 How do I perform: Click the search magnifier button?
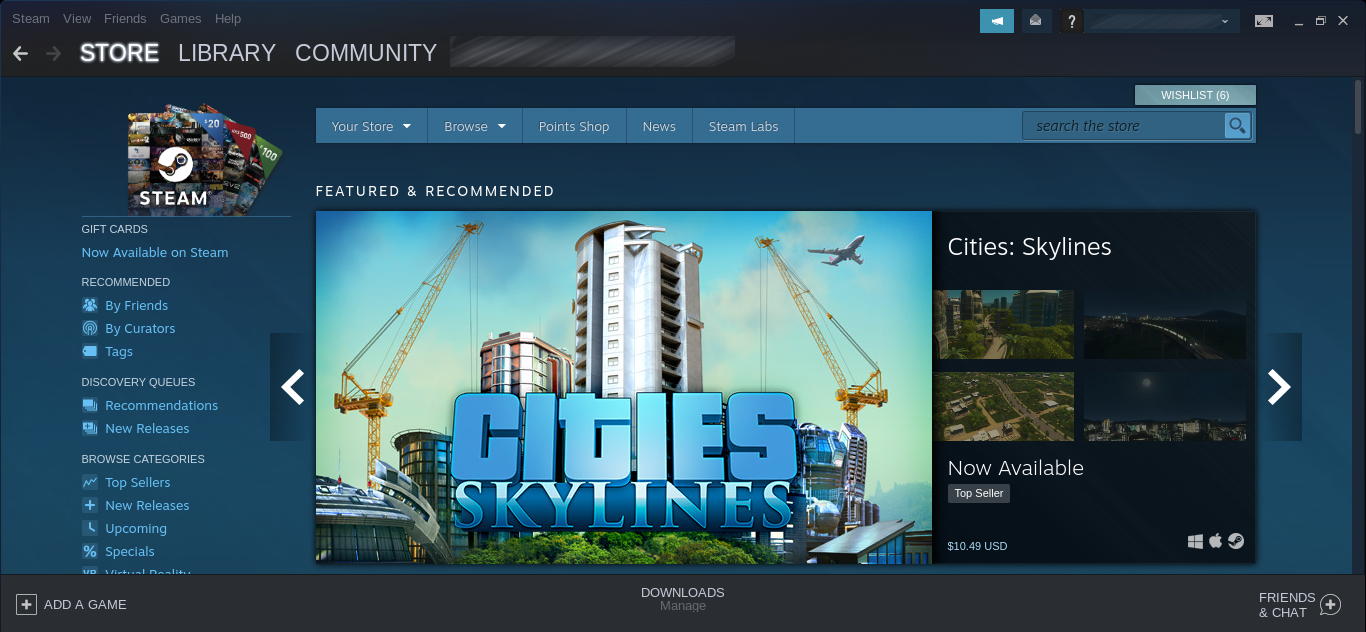click(1238, 125)
